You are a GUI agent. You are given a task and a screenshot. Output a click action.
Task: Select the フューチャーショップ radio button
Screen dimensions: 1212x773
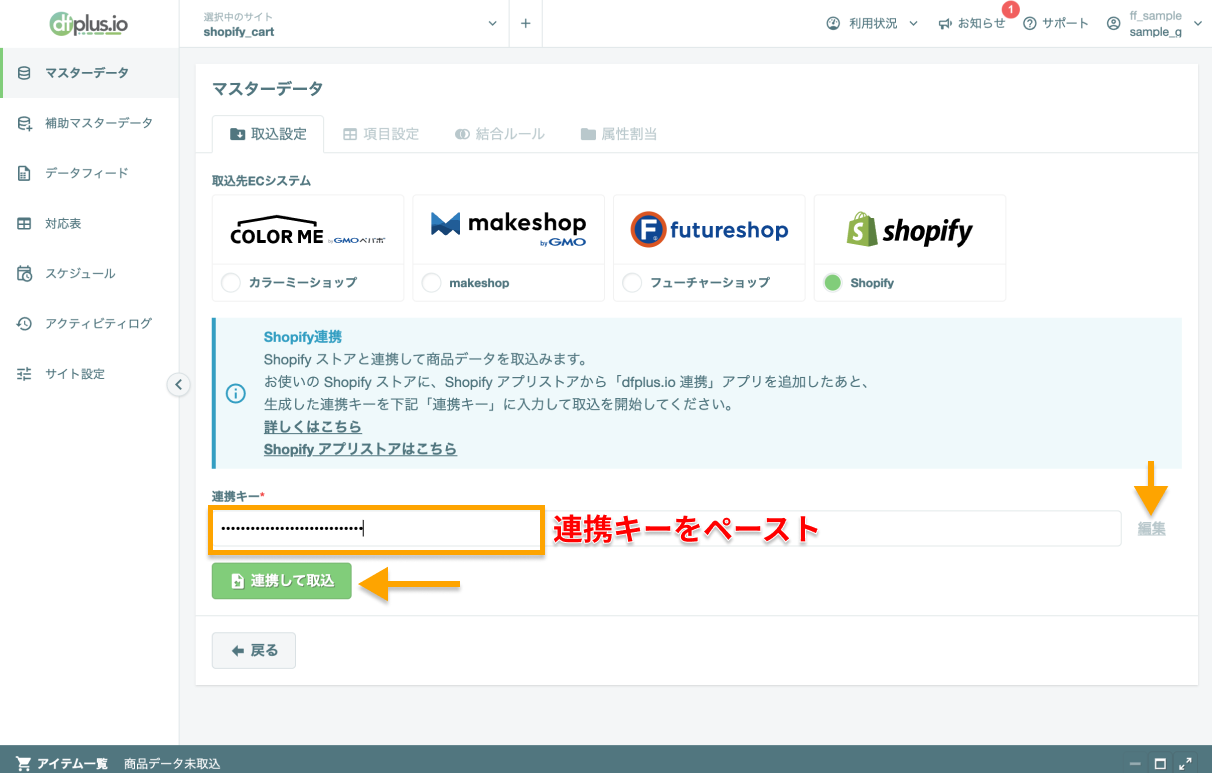tap(632, 283)
